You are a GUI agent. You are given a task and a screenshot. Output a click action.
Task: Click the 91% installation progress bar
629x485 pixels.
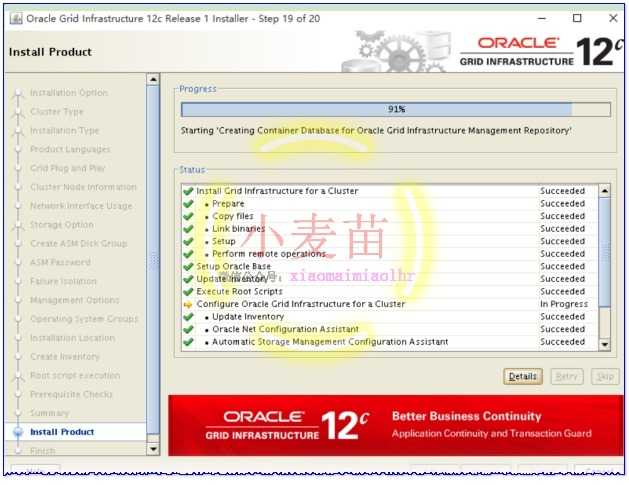tap(396, 110)
